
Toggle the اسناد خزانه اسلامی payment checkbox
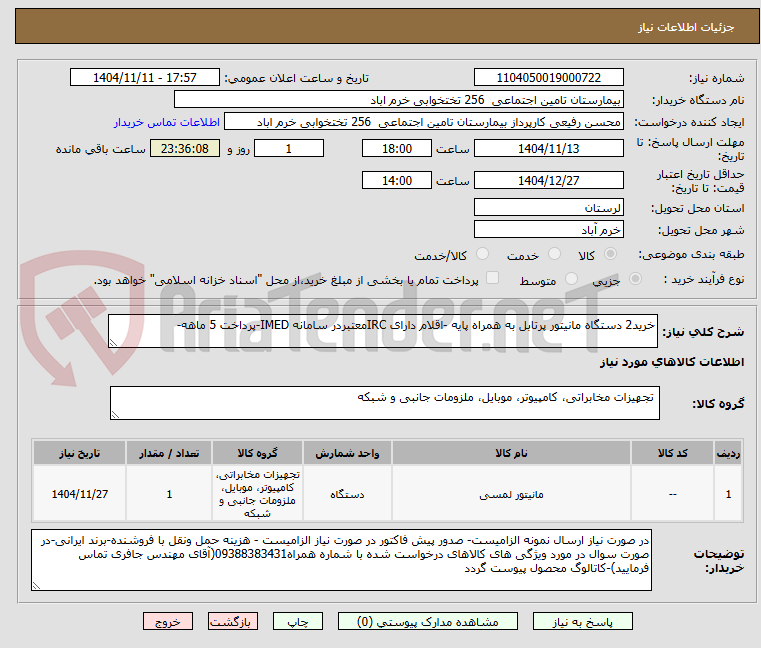493,278
